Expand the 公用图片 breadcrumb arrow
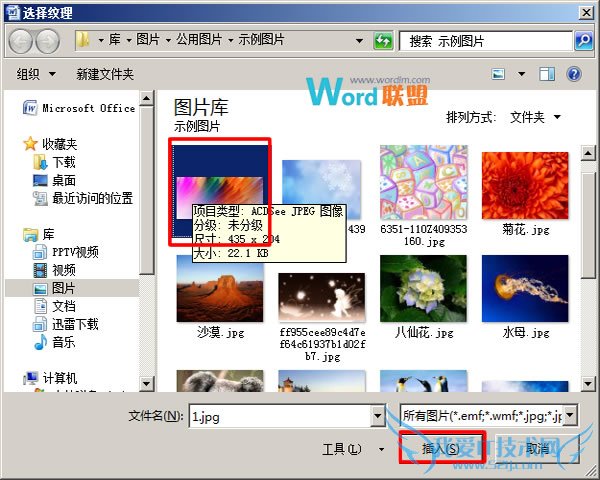 tap(230, 40)
